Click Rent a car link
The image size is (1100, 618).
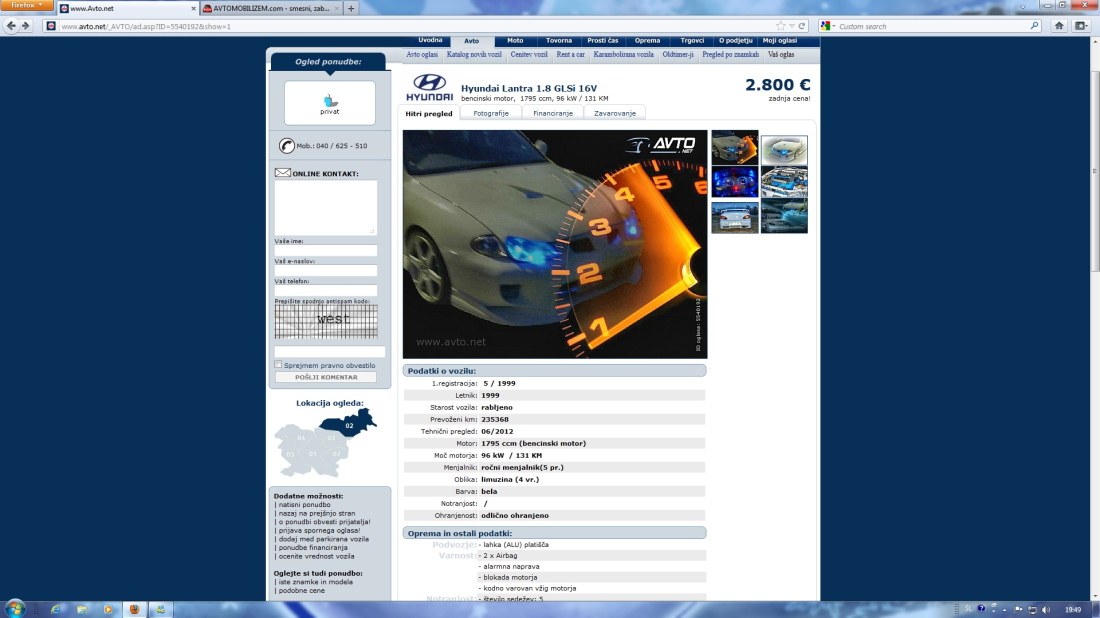(570, 54)
